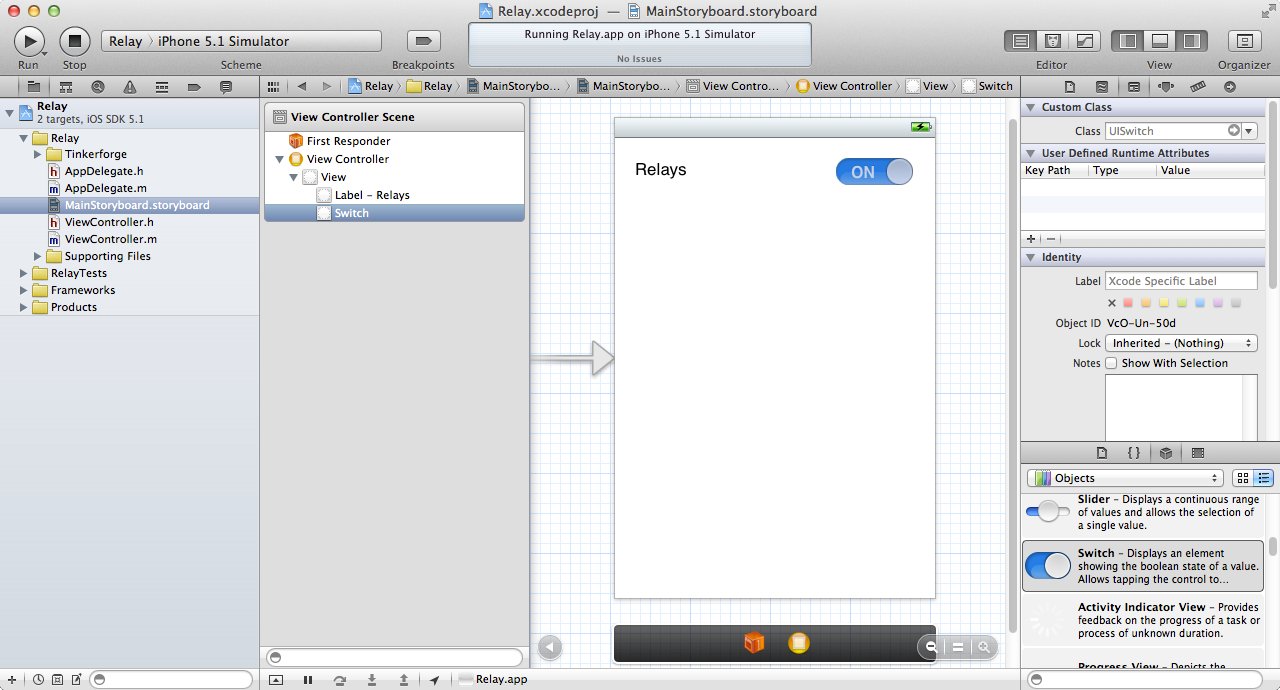Hide the navigator pane view button

(x=1129, y=41)
